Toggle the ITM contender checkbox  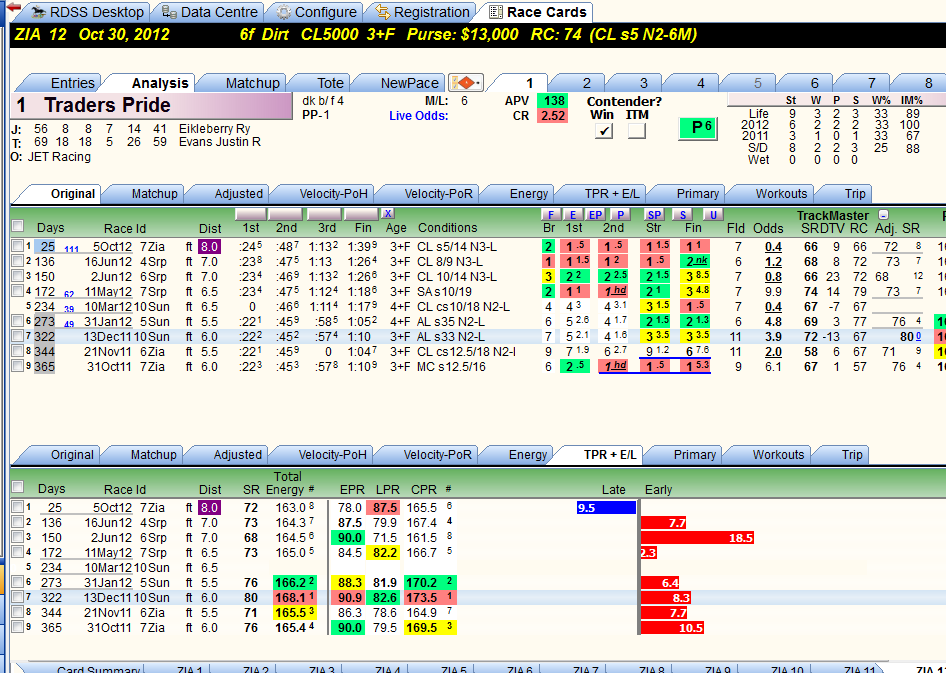click(636, 130)
